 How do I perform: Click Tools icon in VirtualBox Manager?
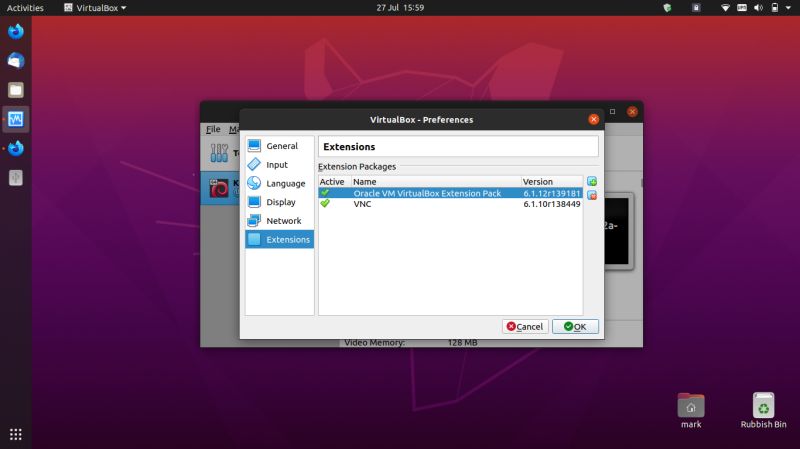(219, 153)
